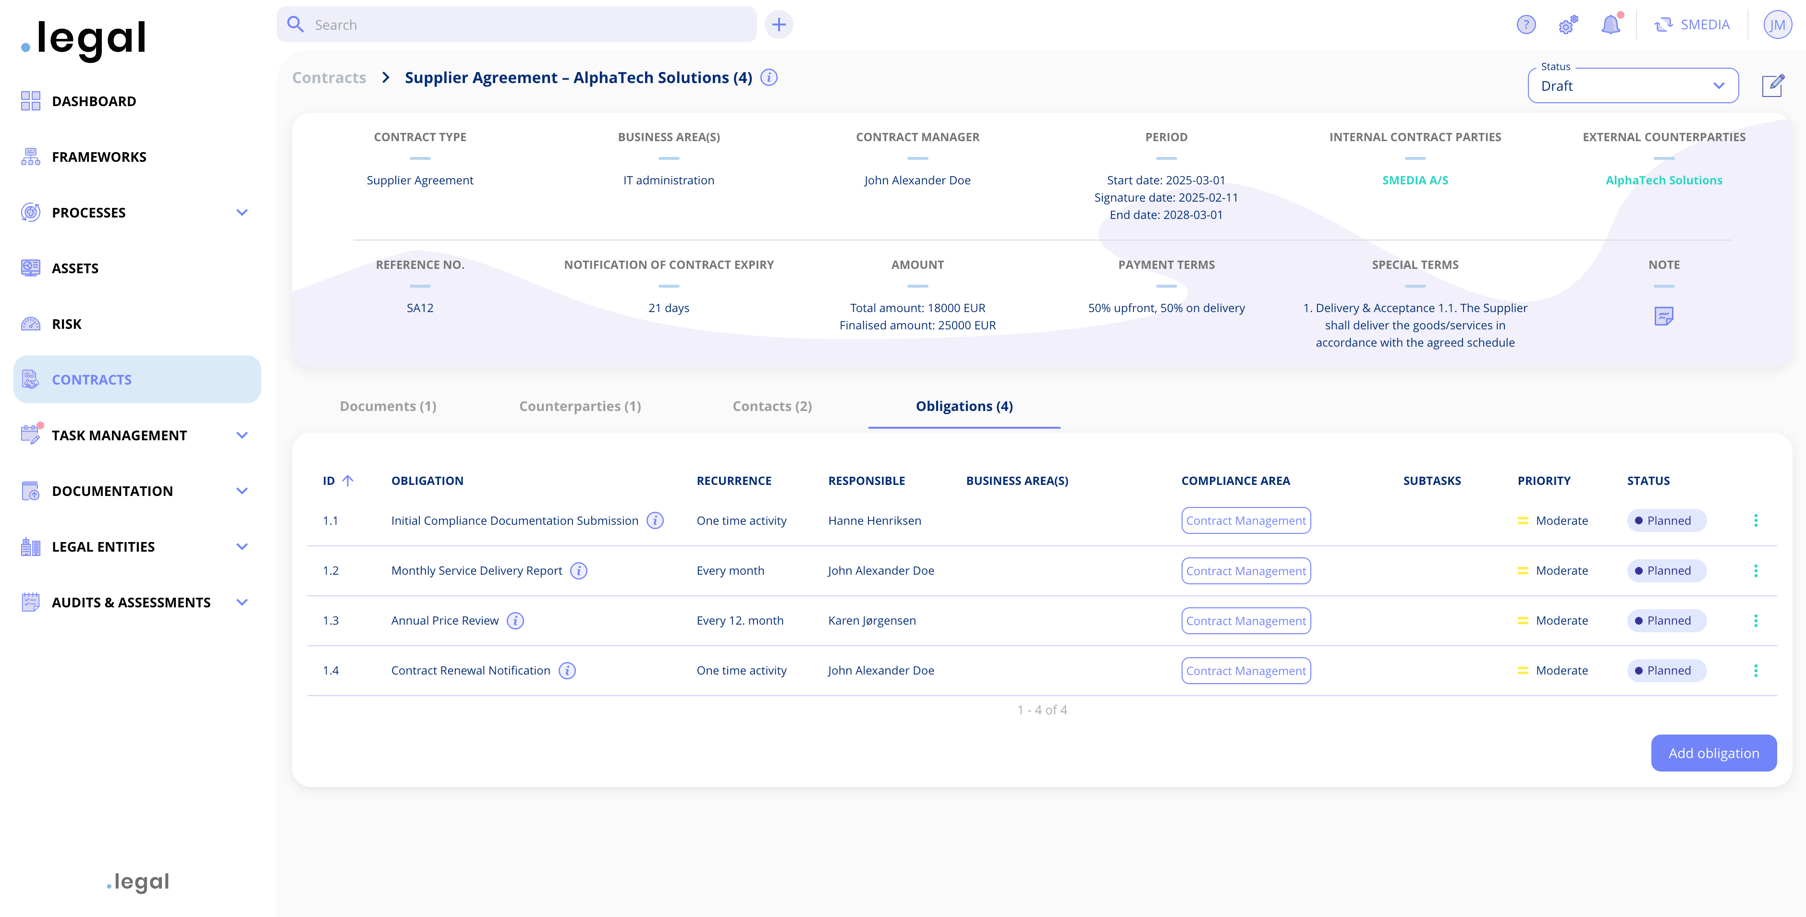The width and height of the screenshot is (1806, 917).
Task: Open three-dot menu for obligation 1.2
Action: (x=1756, y=571)
